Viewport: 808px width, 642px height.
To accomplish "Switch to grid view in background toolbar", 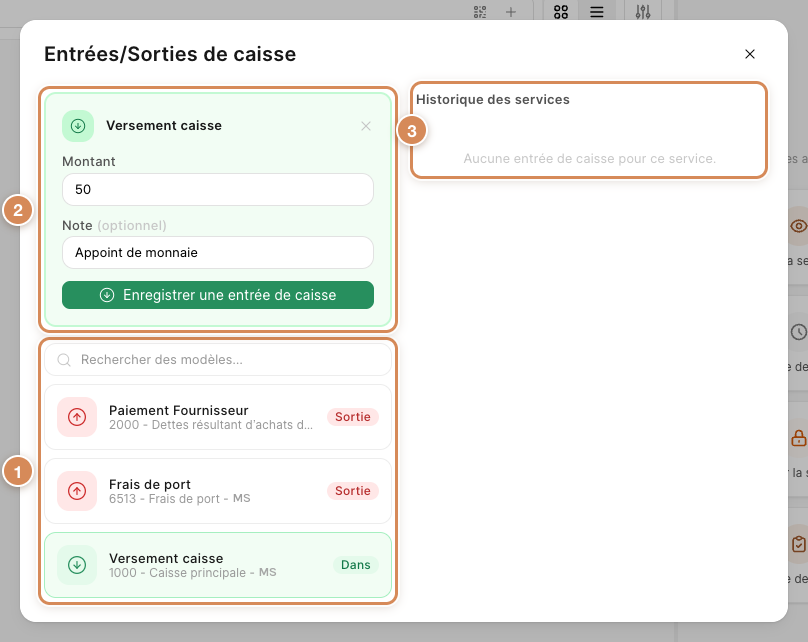I will coord(561,11).
